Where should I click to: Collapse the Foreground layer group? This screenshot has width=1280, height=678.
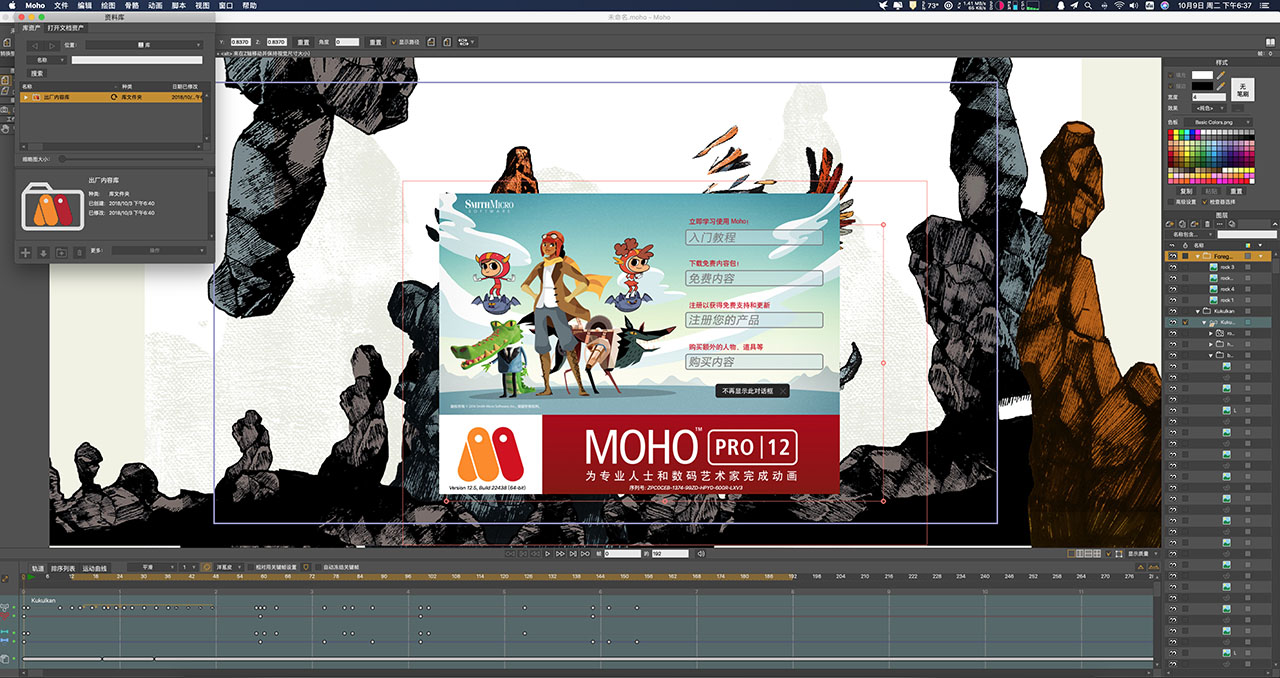pyautogui.click(x=1197, y=256)
